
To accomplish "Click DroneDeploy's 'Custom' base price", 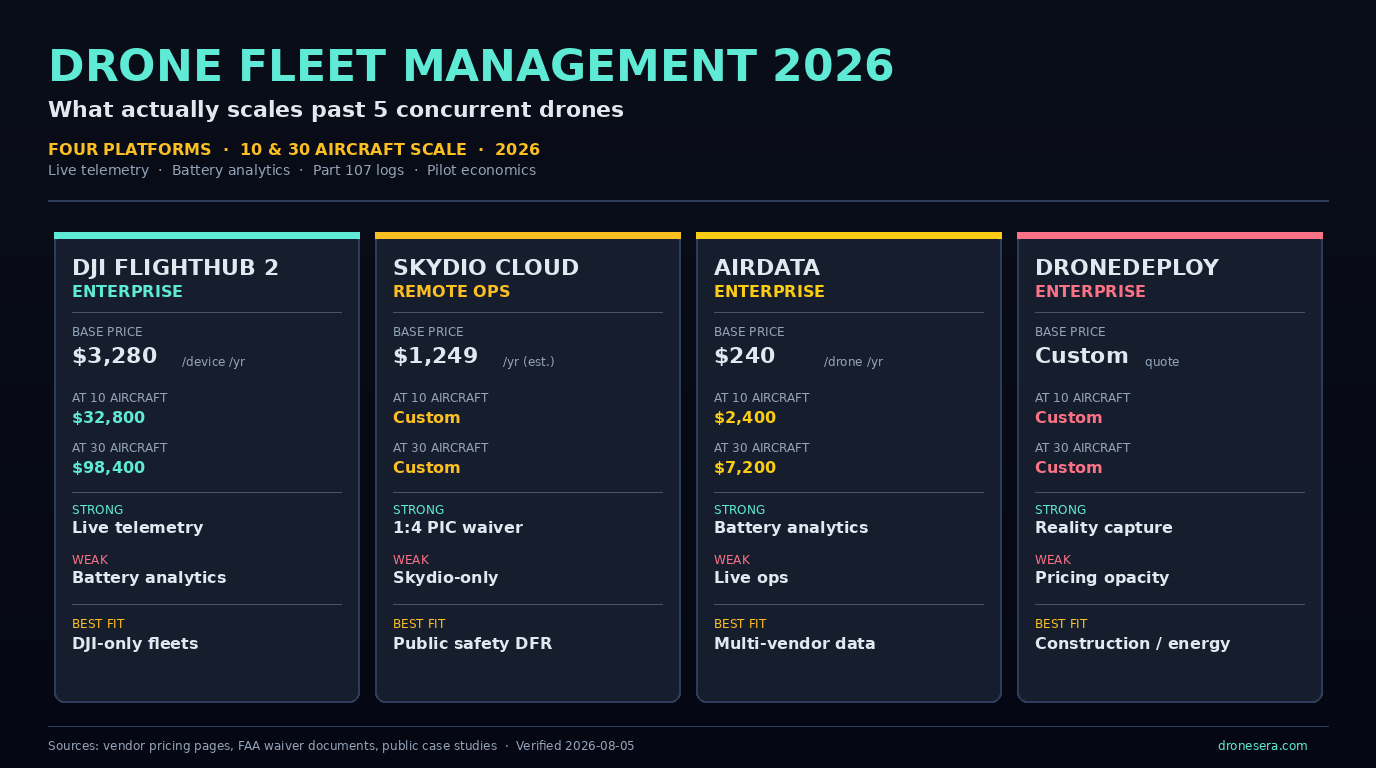I will tap(1082, 356).
